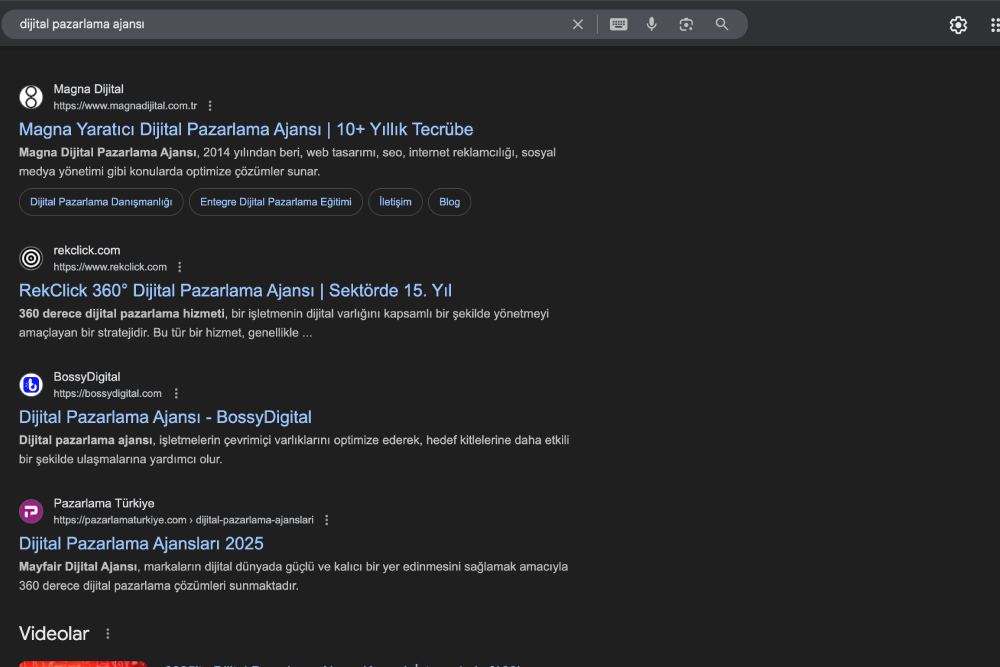Click the BossyDigital favicon

(x=31, y=385)
